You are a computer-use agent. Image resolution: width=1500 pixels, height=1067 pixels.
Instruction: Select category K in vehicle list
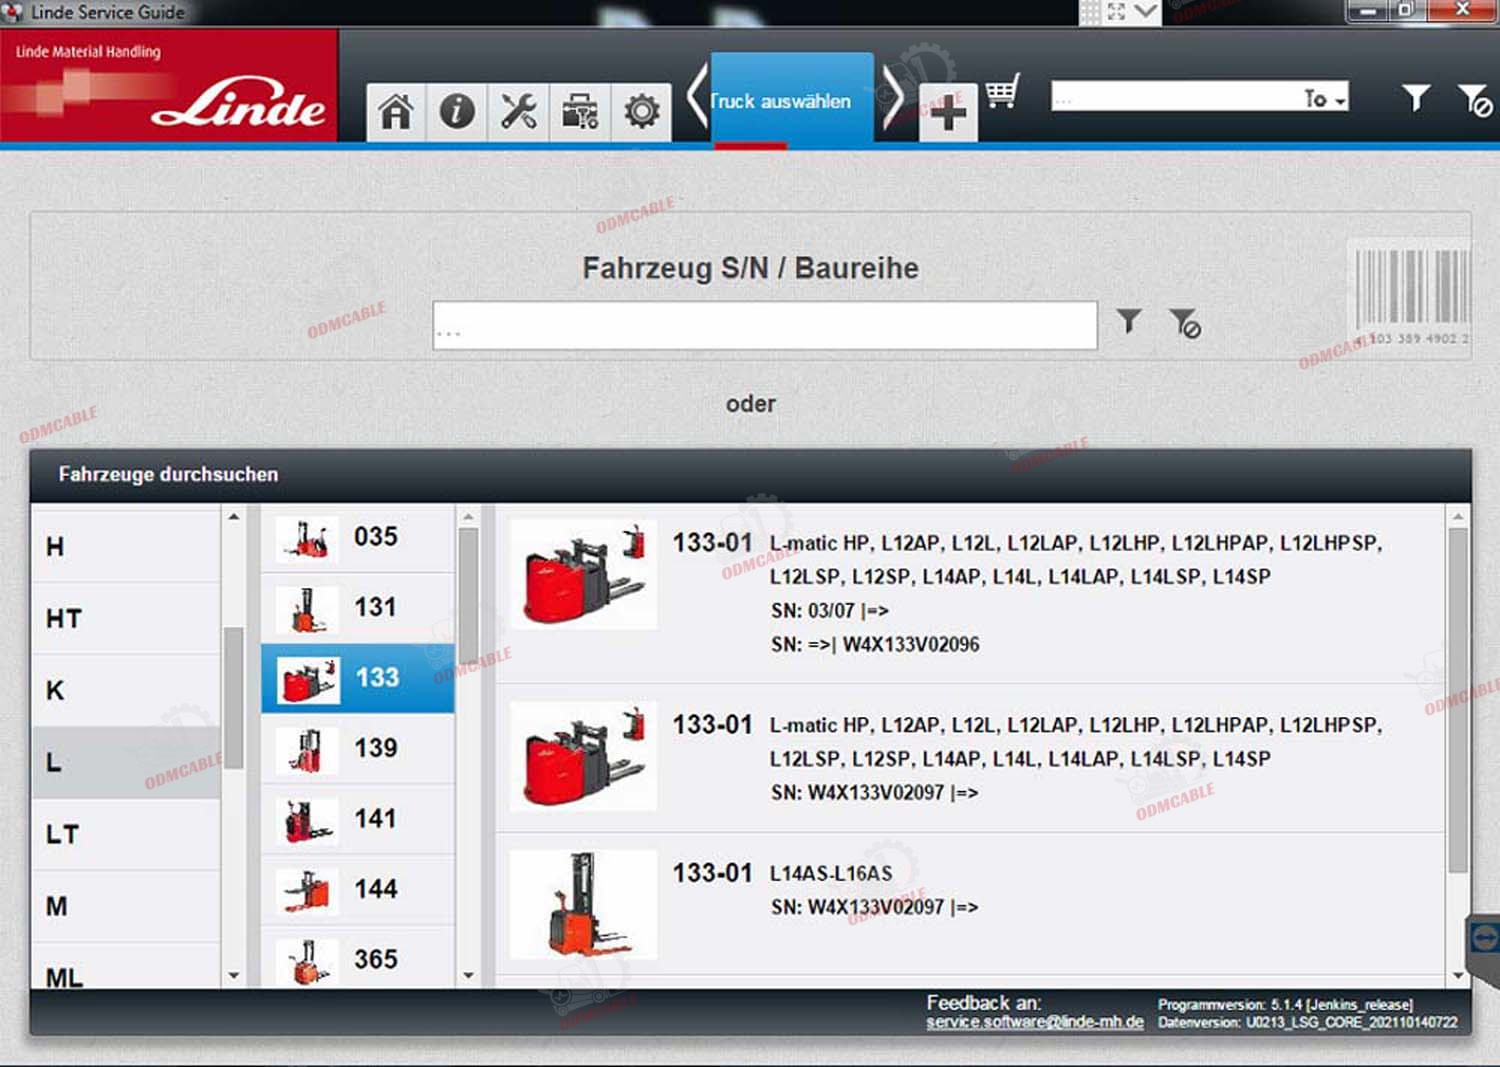[126, 690]
